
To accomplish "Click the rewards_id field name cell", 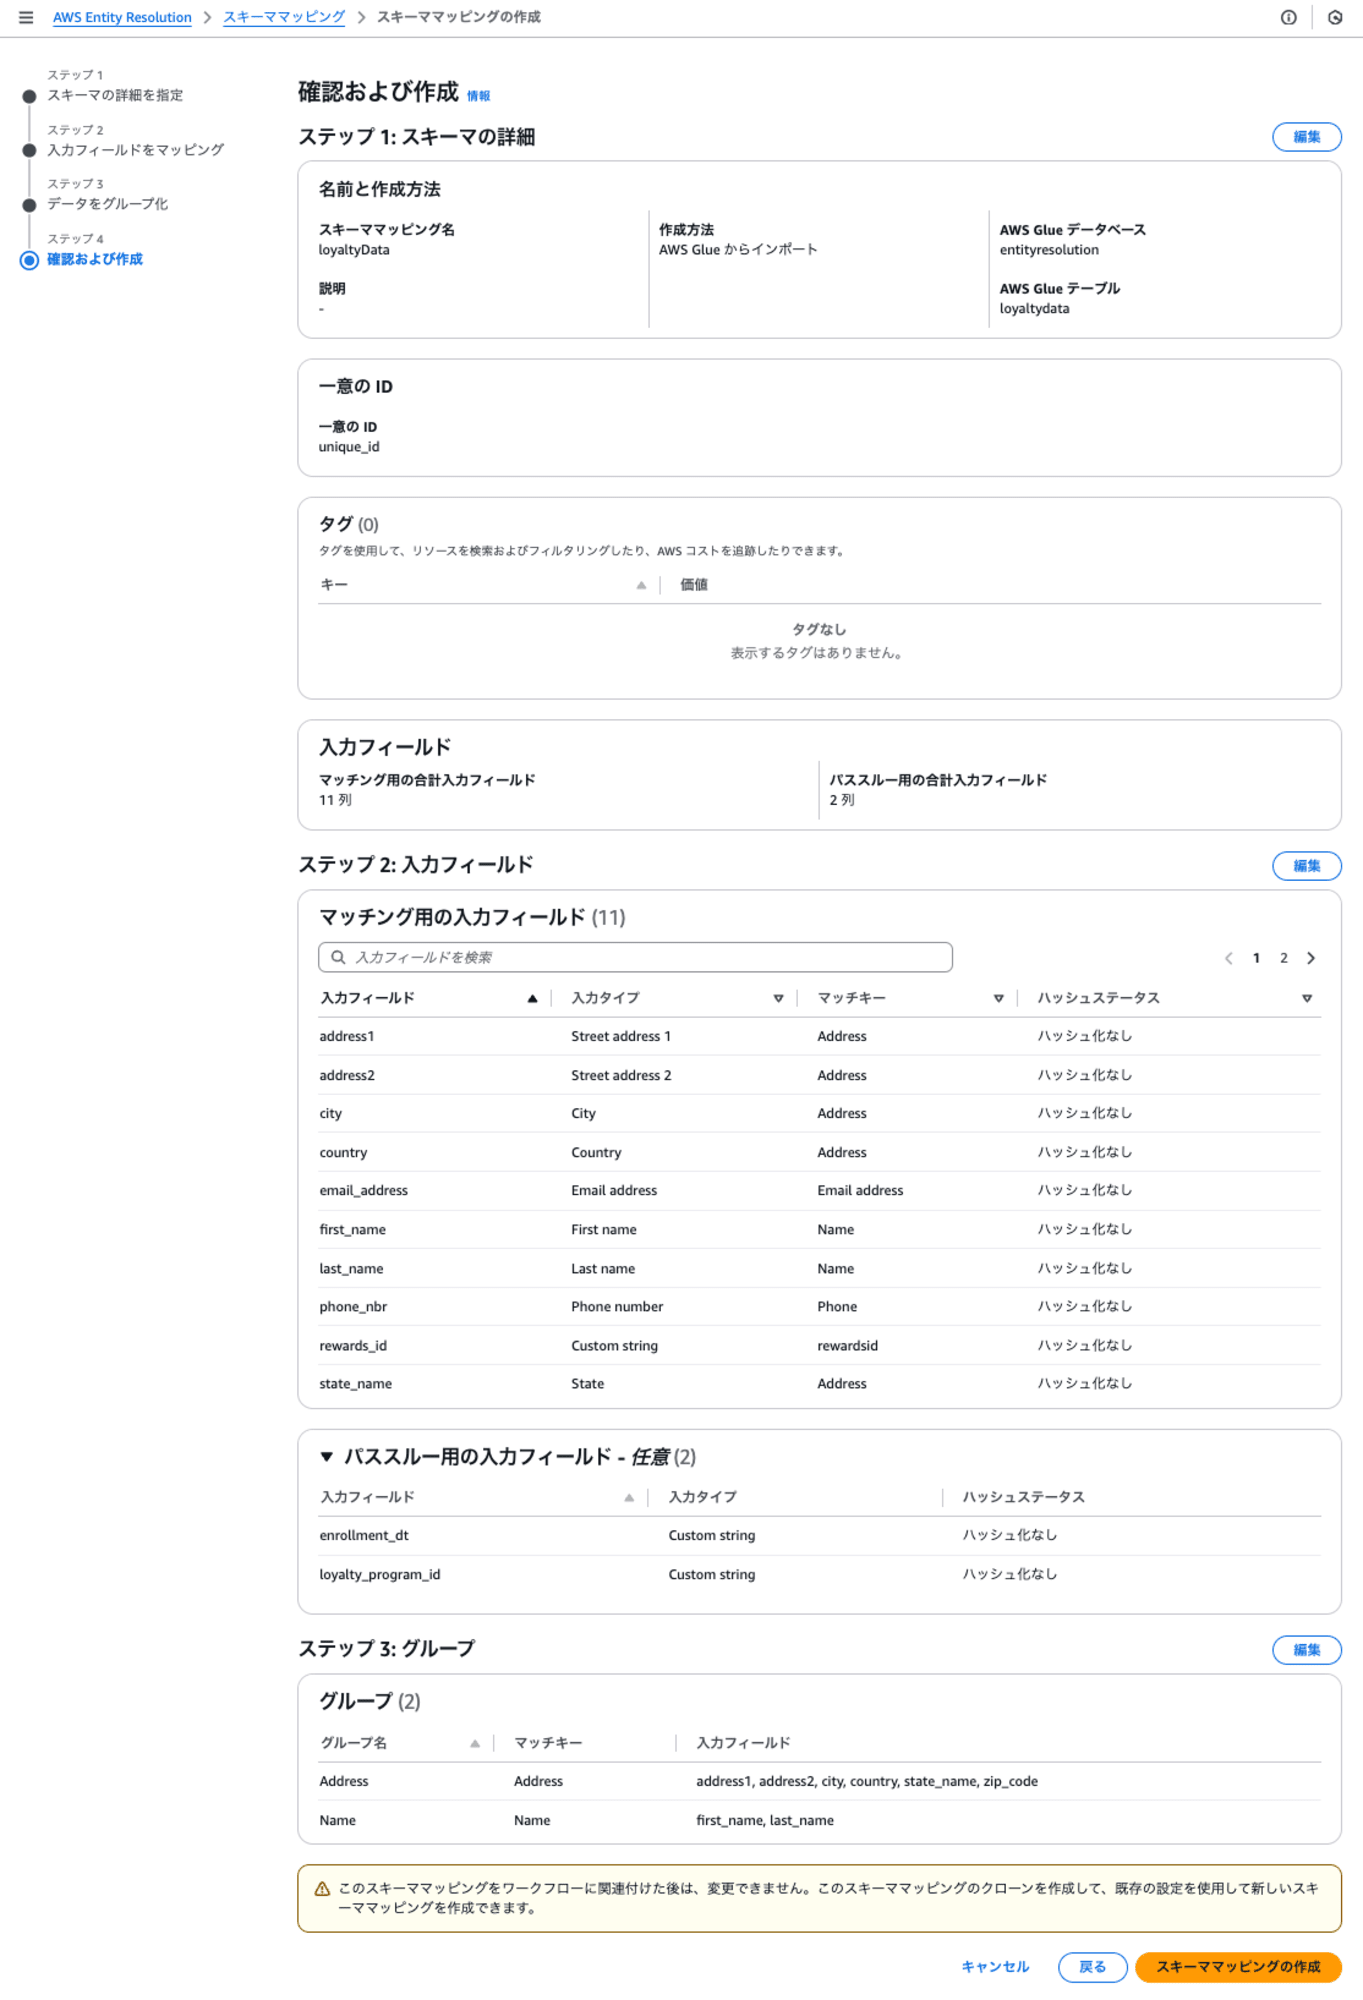I will [x=353, y=1345].
